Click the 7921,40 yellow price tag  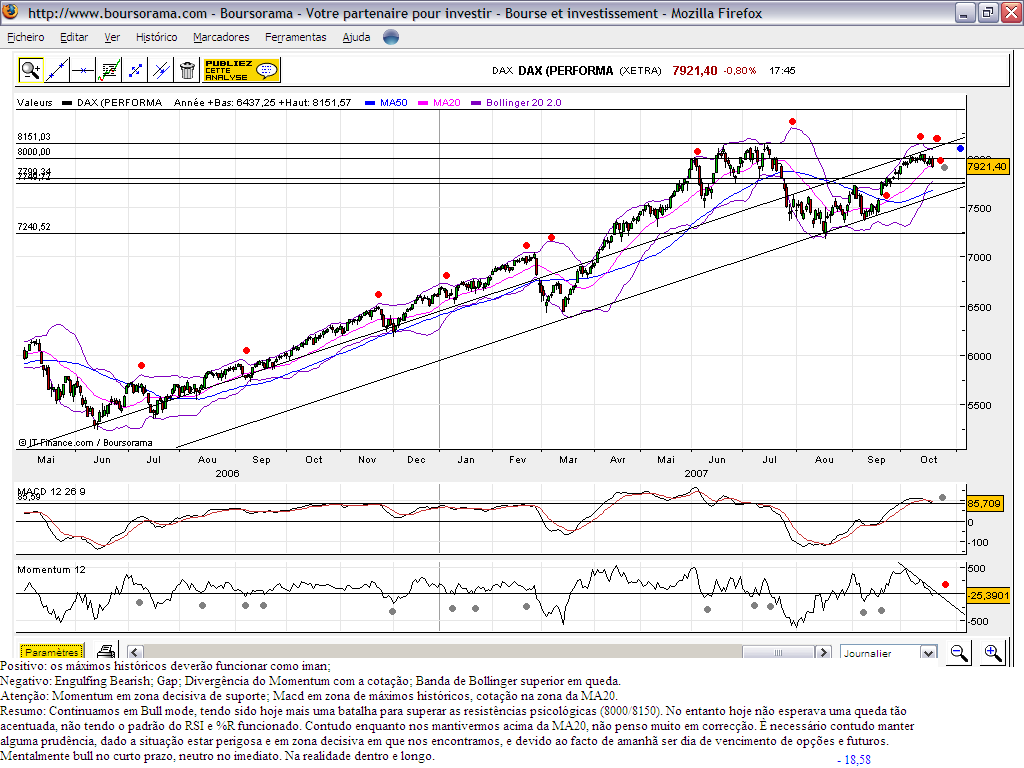pos(987,167)
